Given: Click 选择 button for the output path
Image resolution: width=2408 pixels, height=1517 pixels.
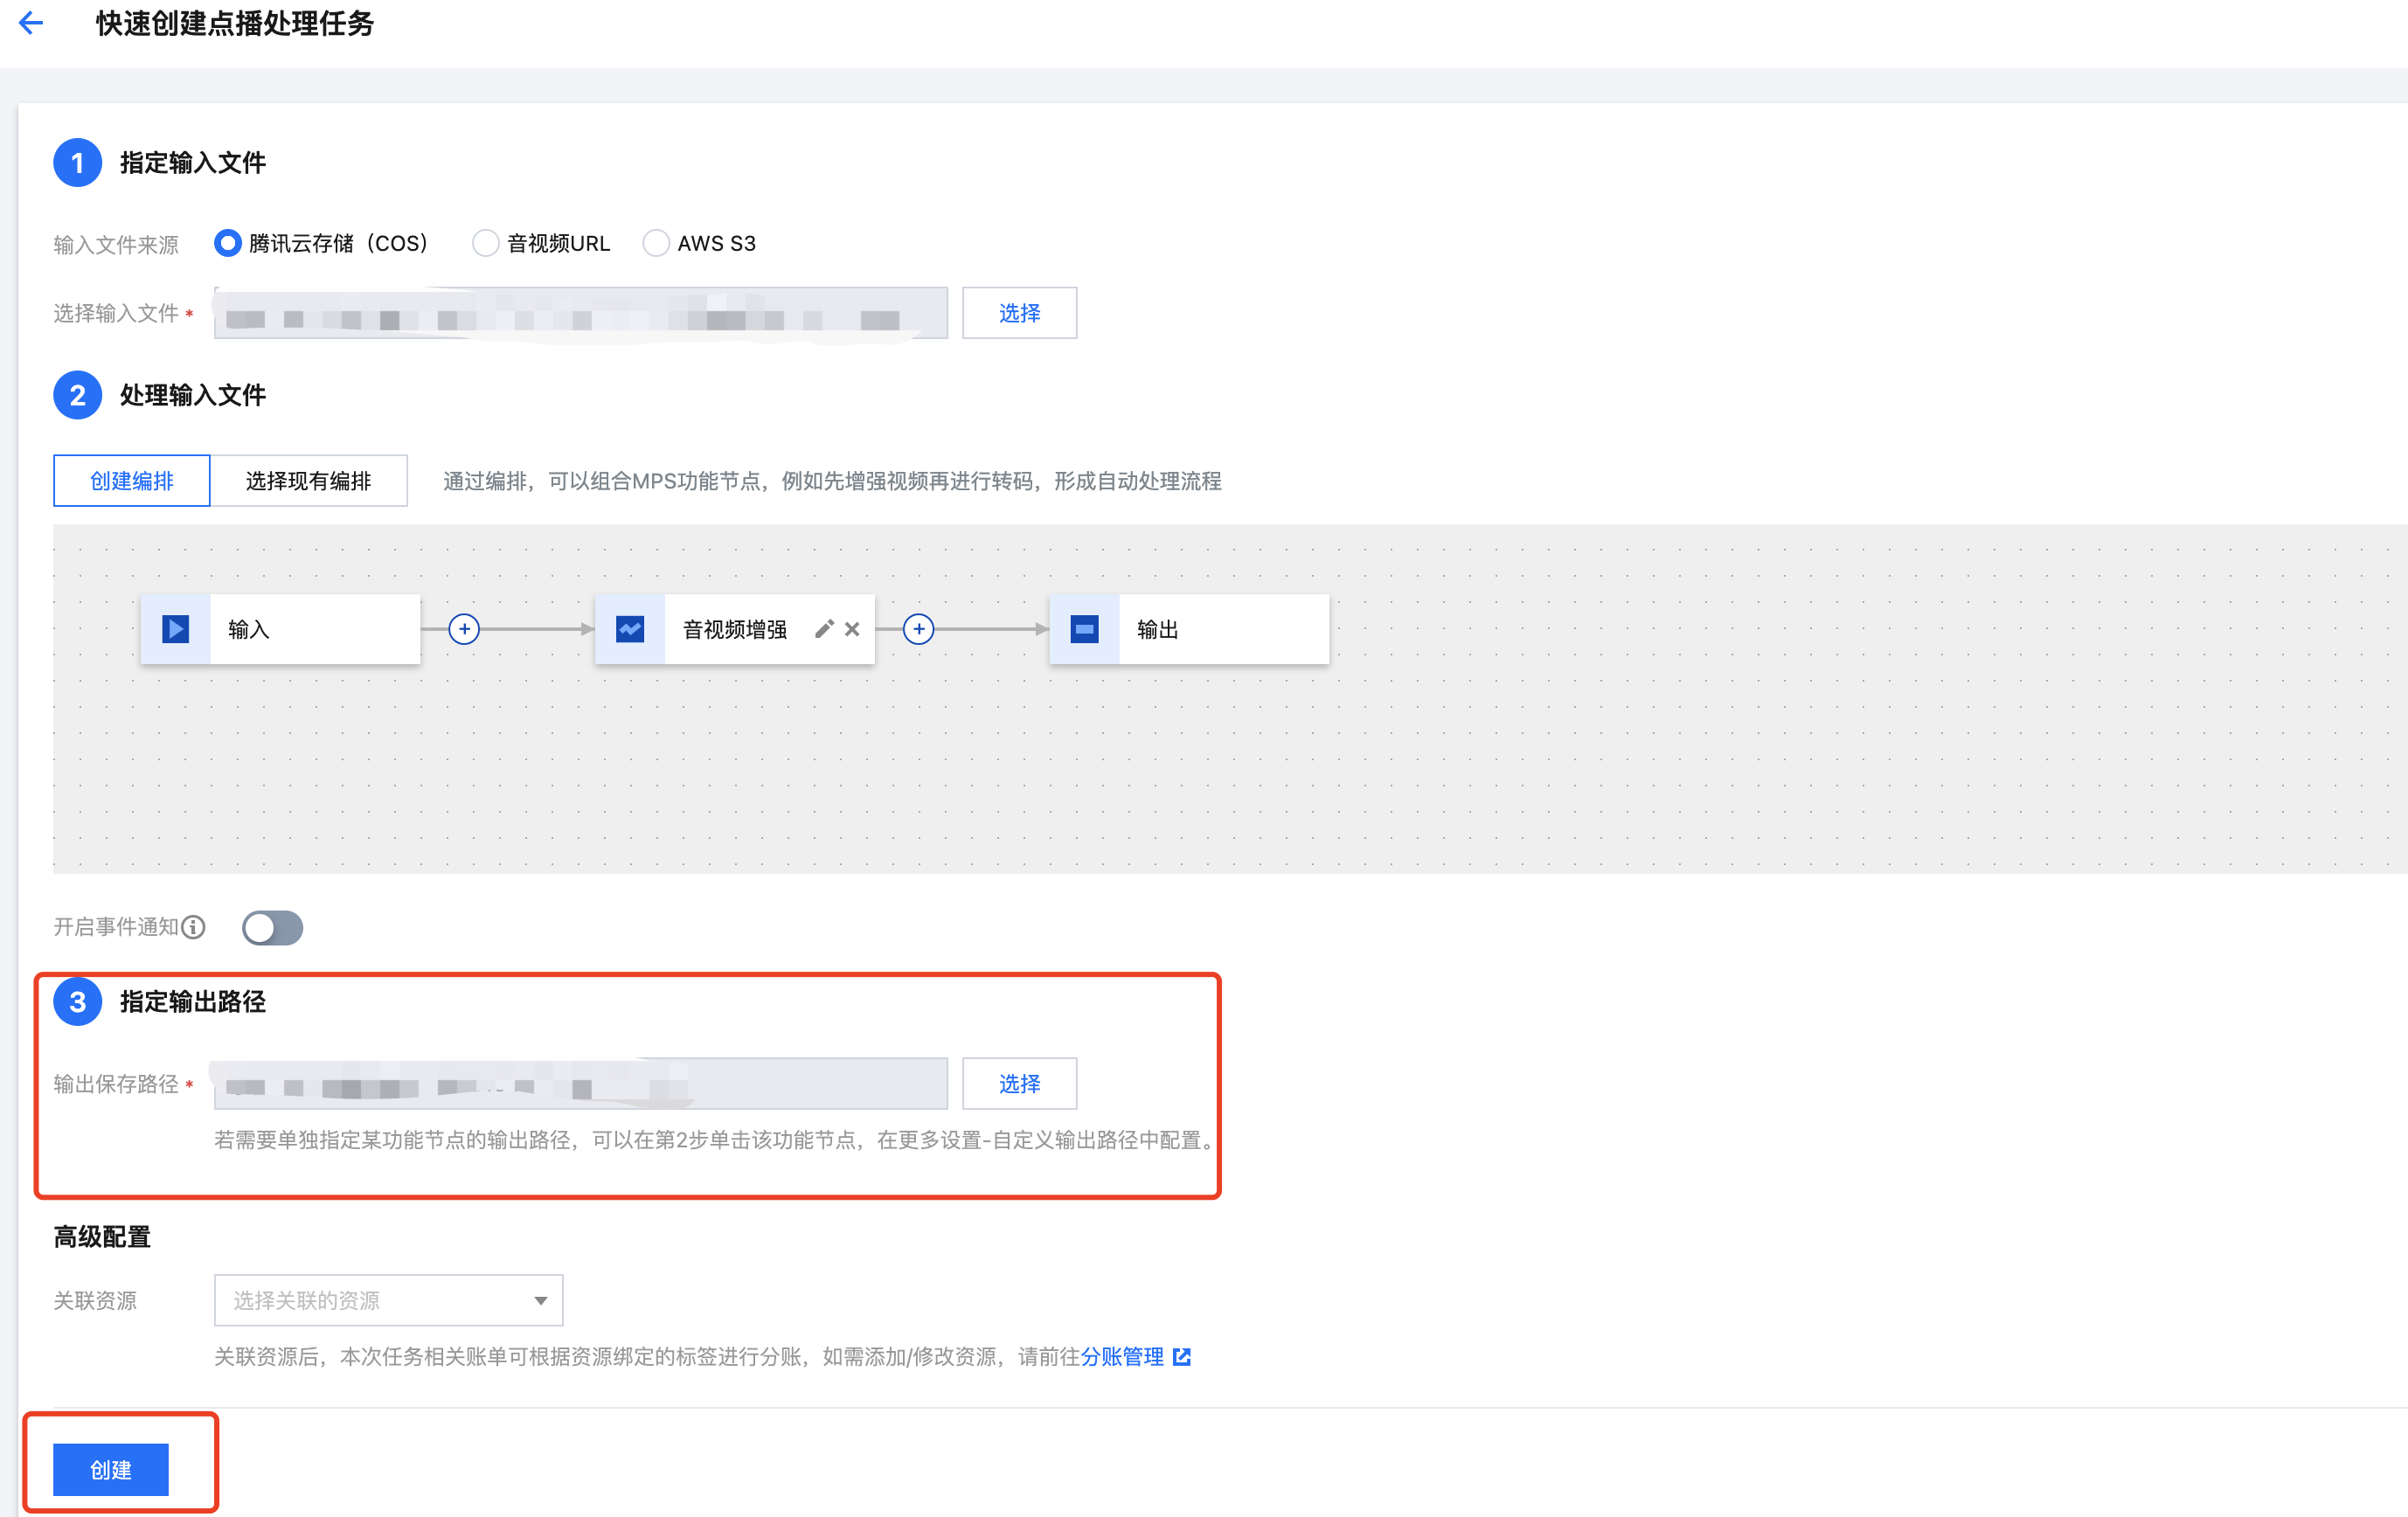Looking at the screenshot, I should [x=1019, y=1083].
